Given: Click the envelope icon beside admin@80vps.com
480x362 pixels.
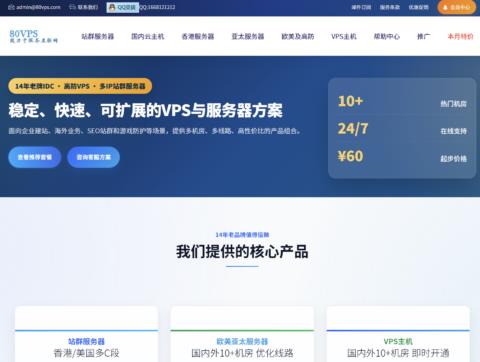Looking at the screenshot, I should (11, 7).
